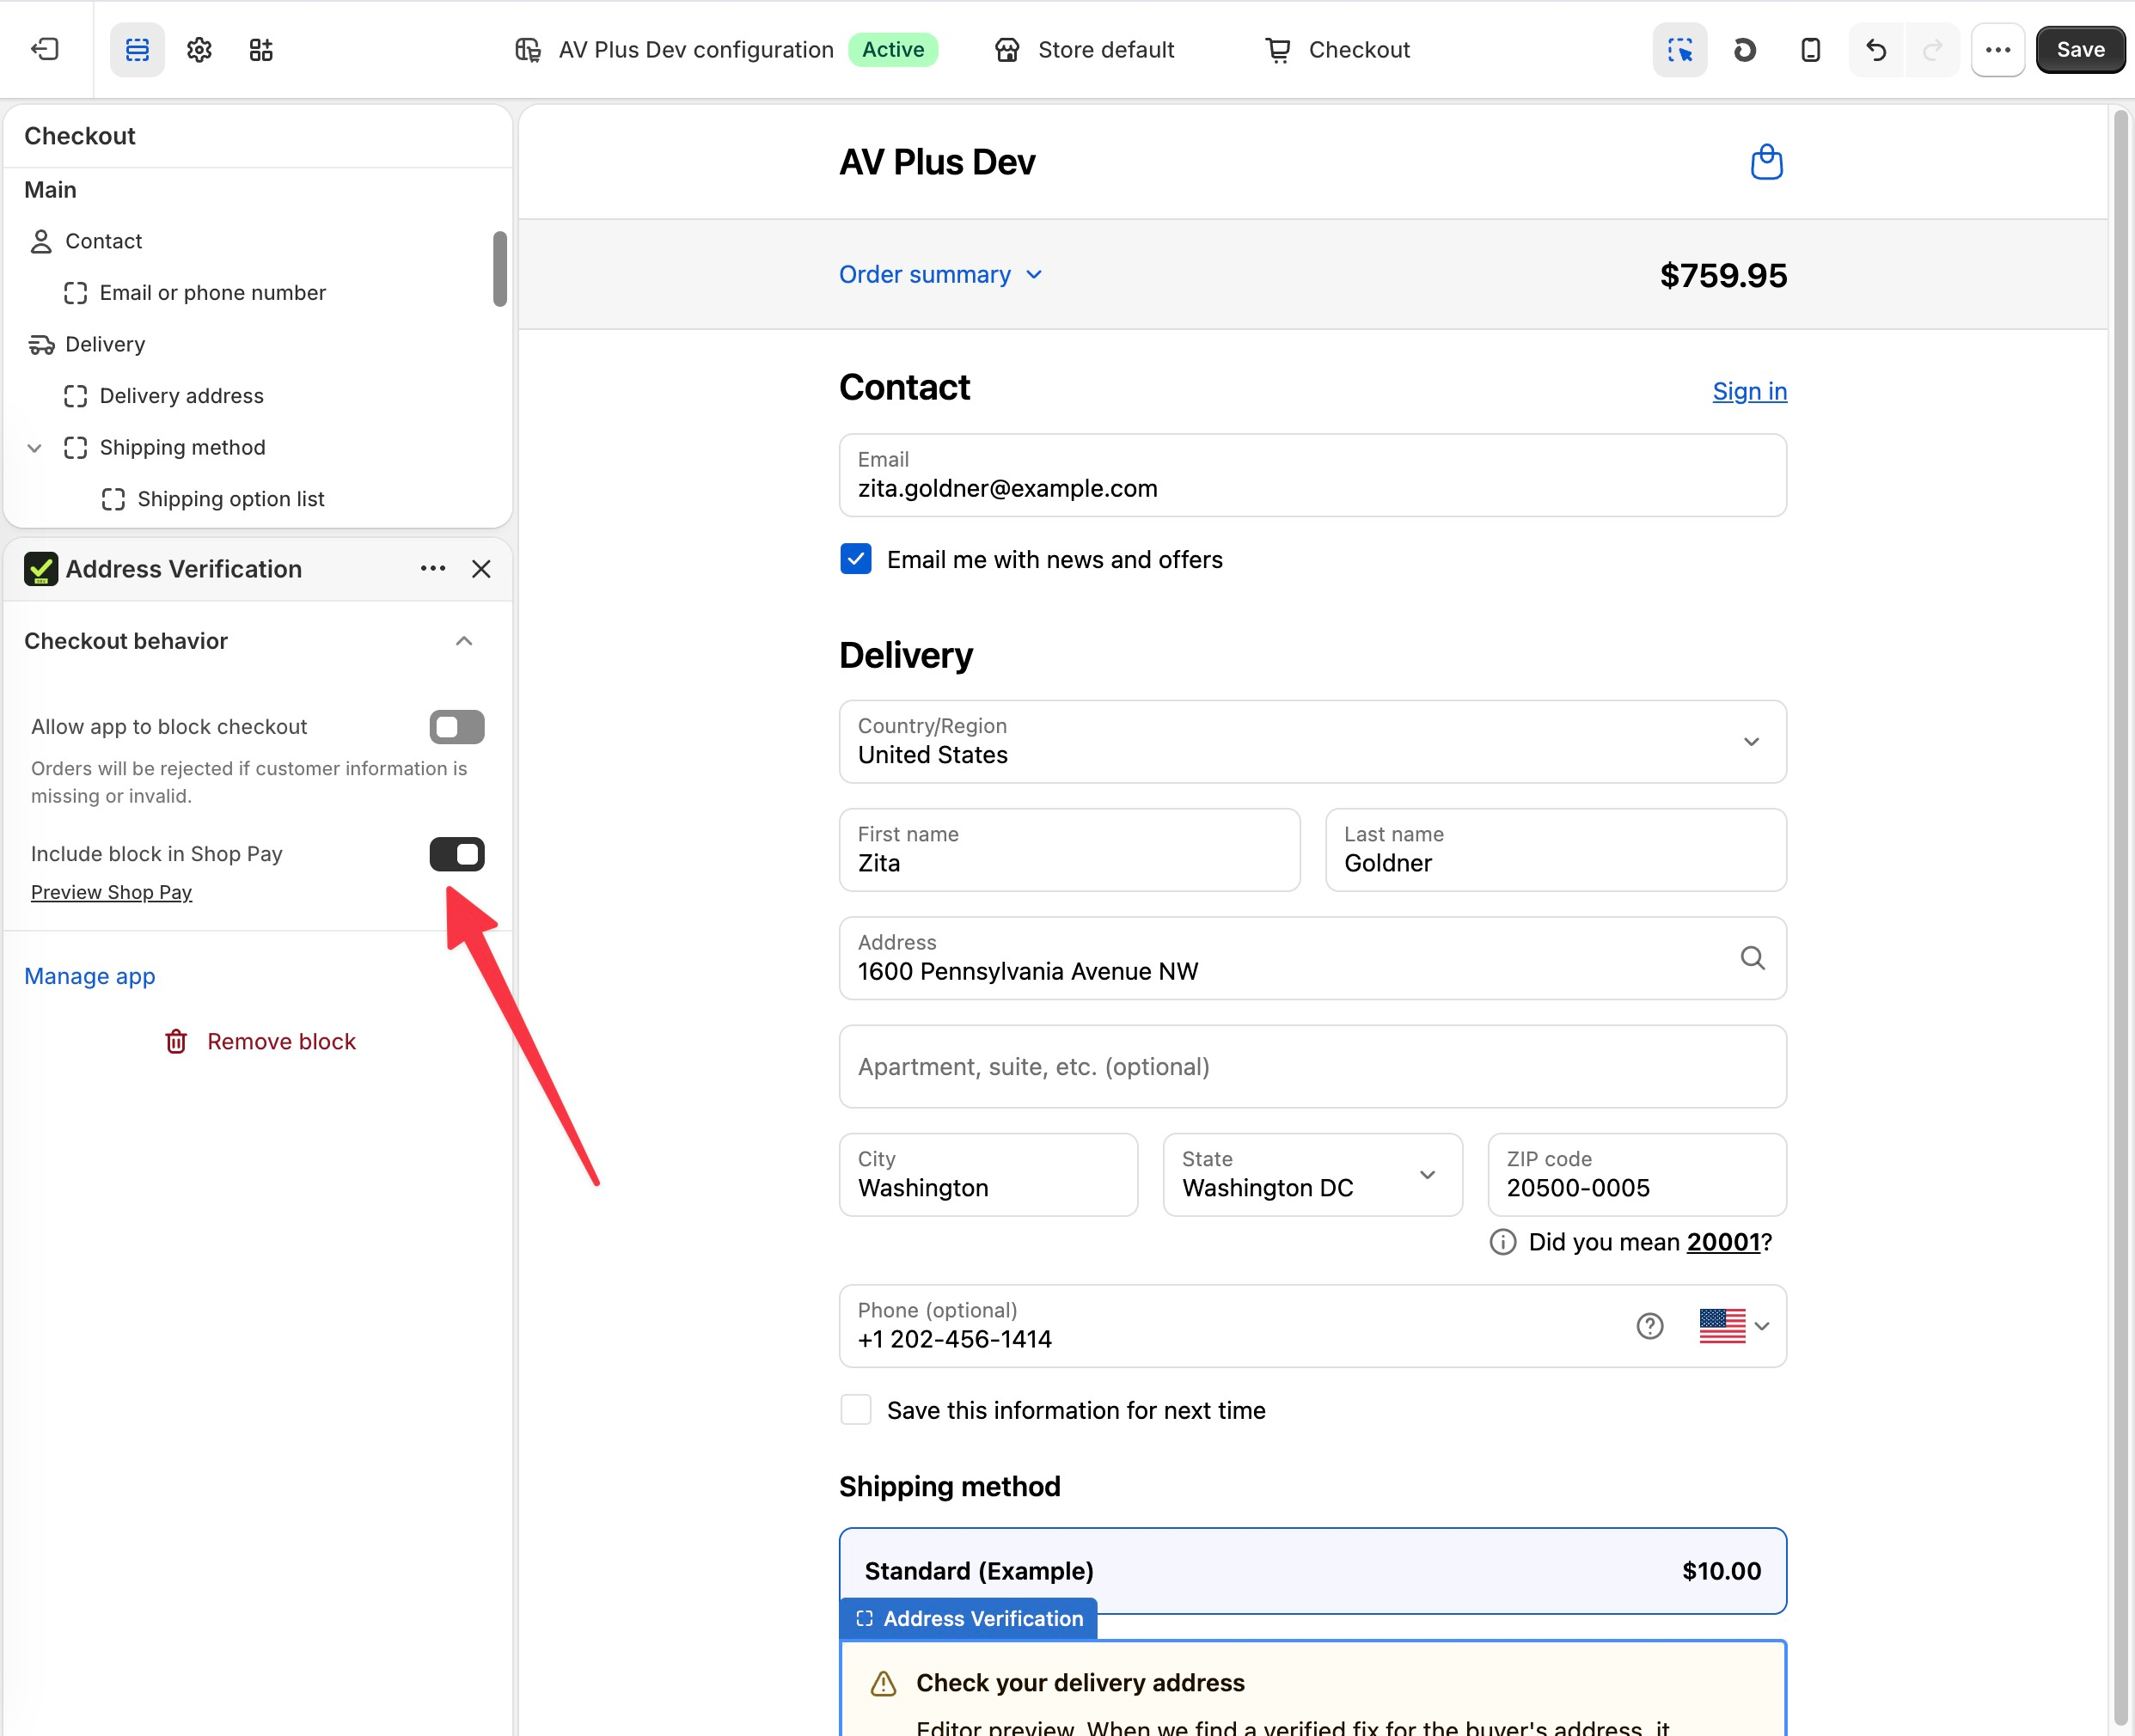The height and width of the screenshot is (1736, 2135).
Task: Select the Standard (Example) shipping option
Action: [x=1313, y=1570]
